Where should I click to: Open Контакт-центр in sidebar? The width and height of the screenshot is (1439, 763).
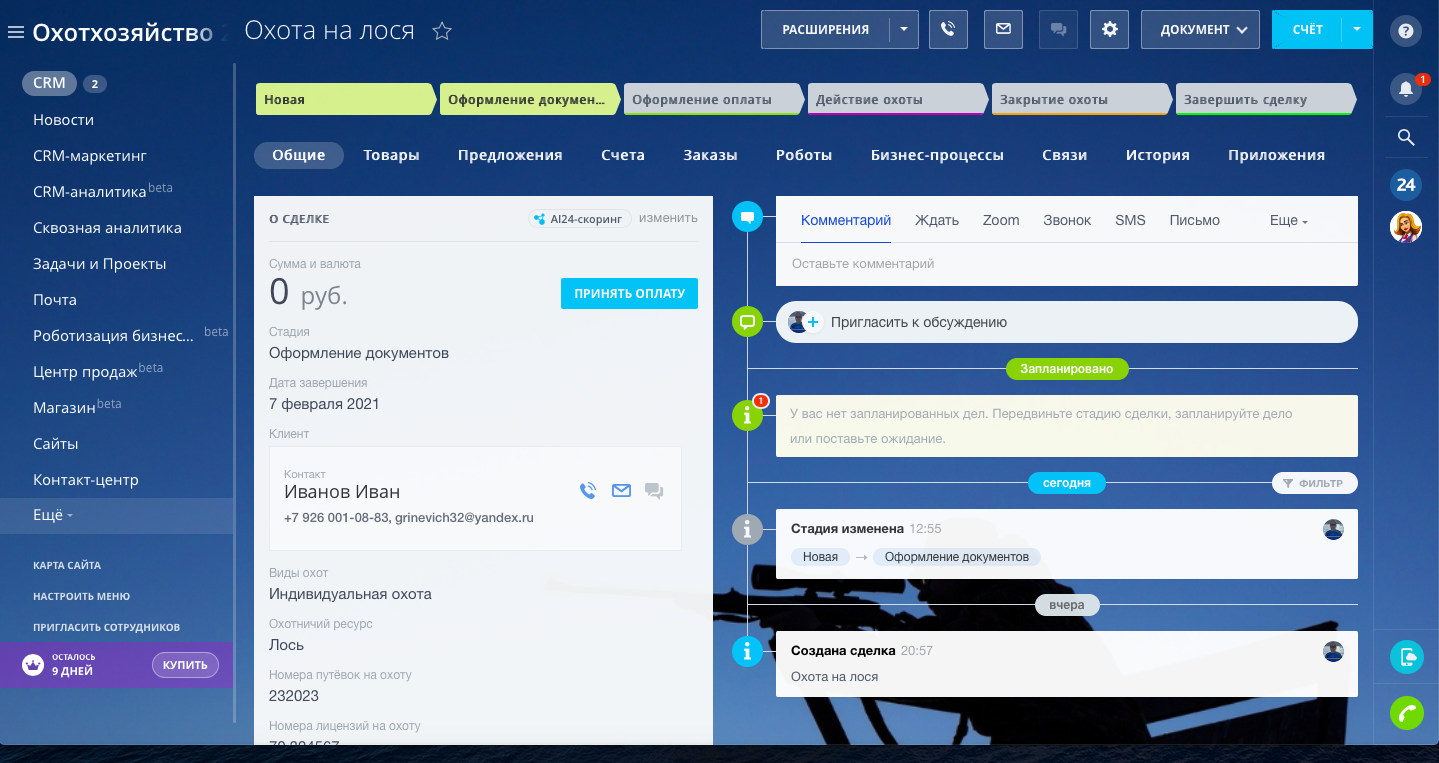(86, 480)
